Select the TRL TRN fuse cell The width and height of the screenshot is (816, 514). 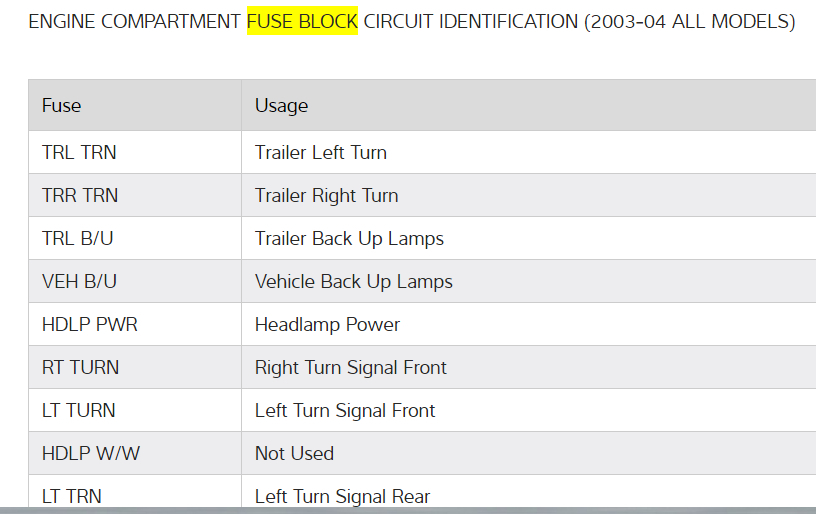coord(79,152)
